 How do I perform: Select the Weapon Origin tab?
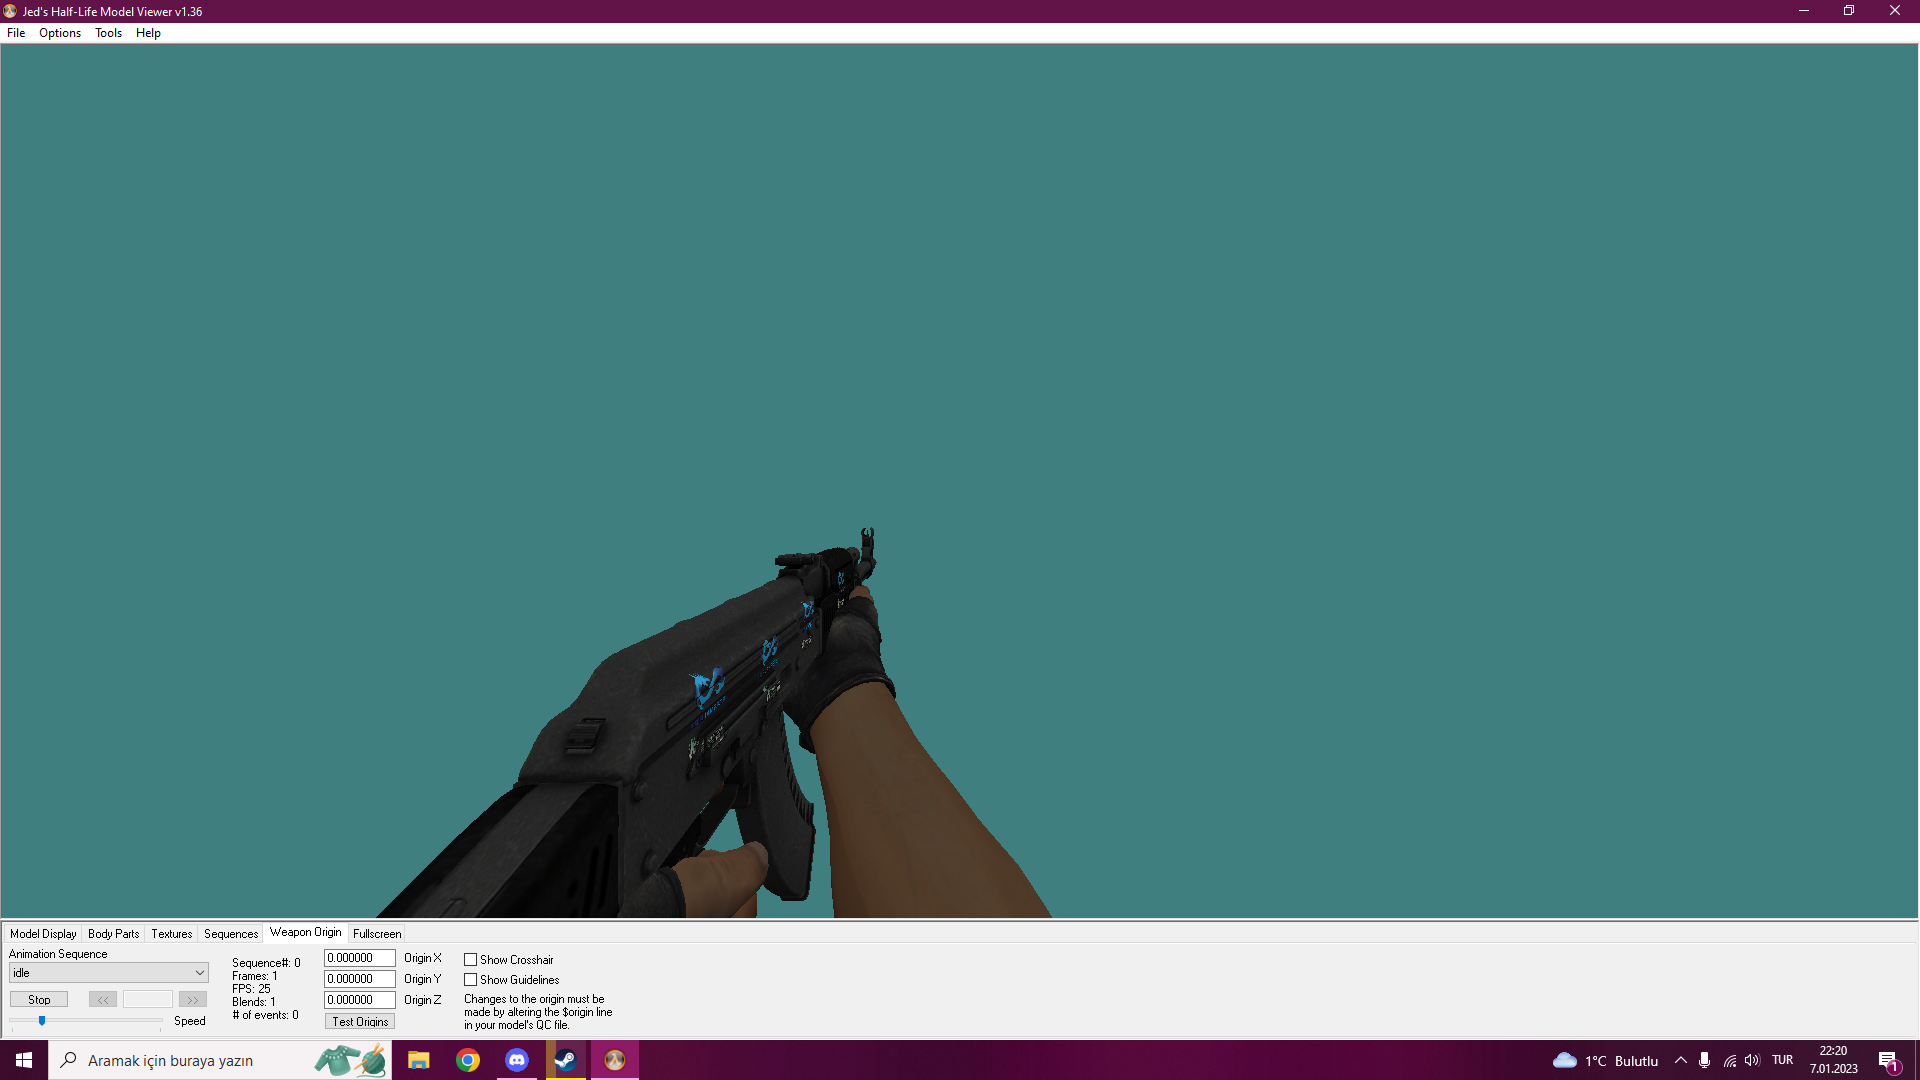(x=306, y=933)
